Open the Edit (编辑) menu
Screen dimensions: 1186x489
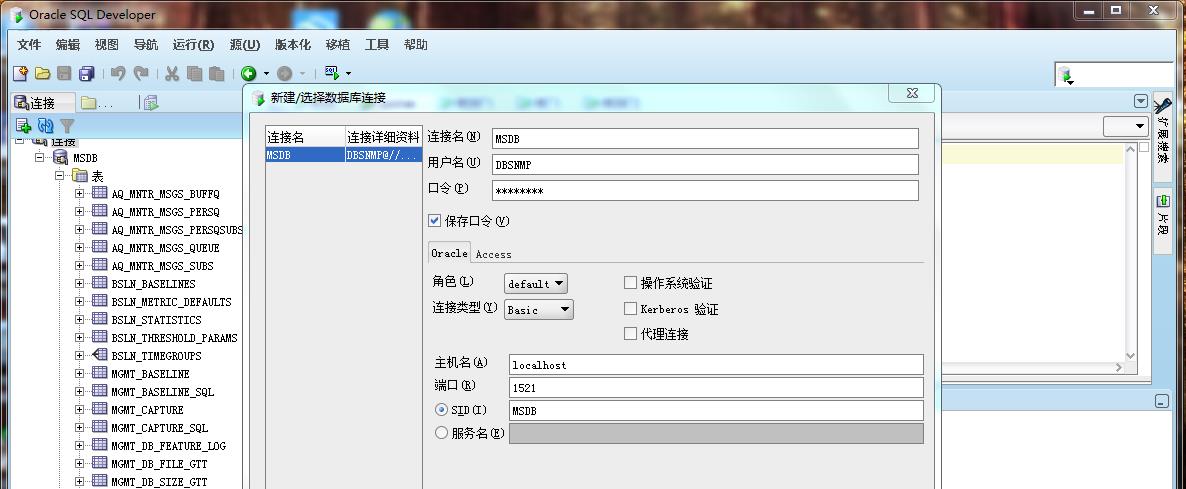coord(67,45)
